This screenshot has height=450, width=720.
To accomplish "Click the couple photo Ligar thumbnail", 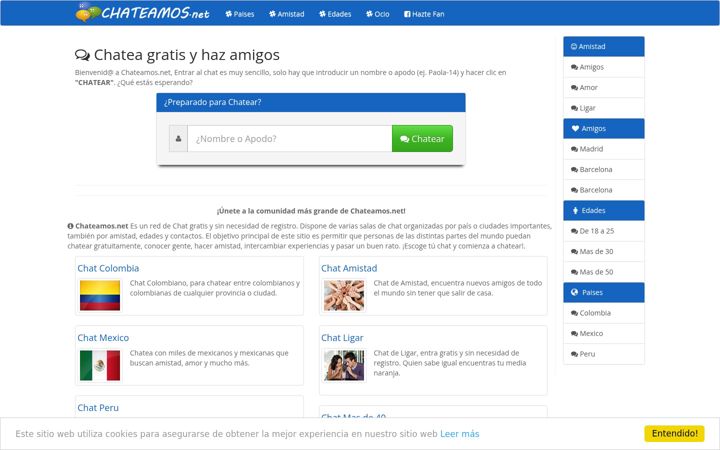I will pyautogui.click(x=344, y=366).
